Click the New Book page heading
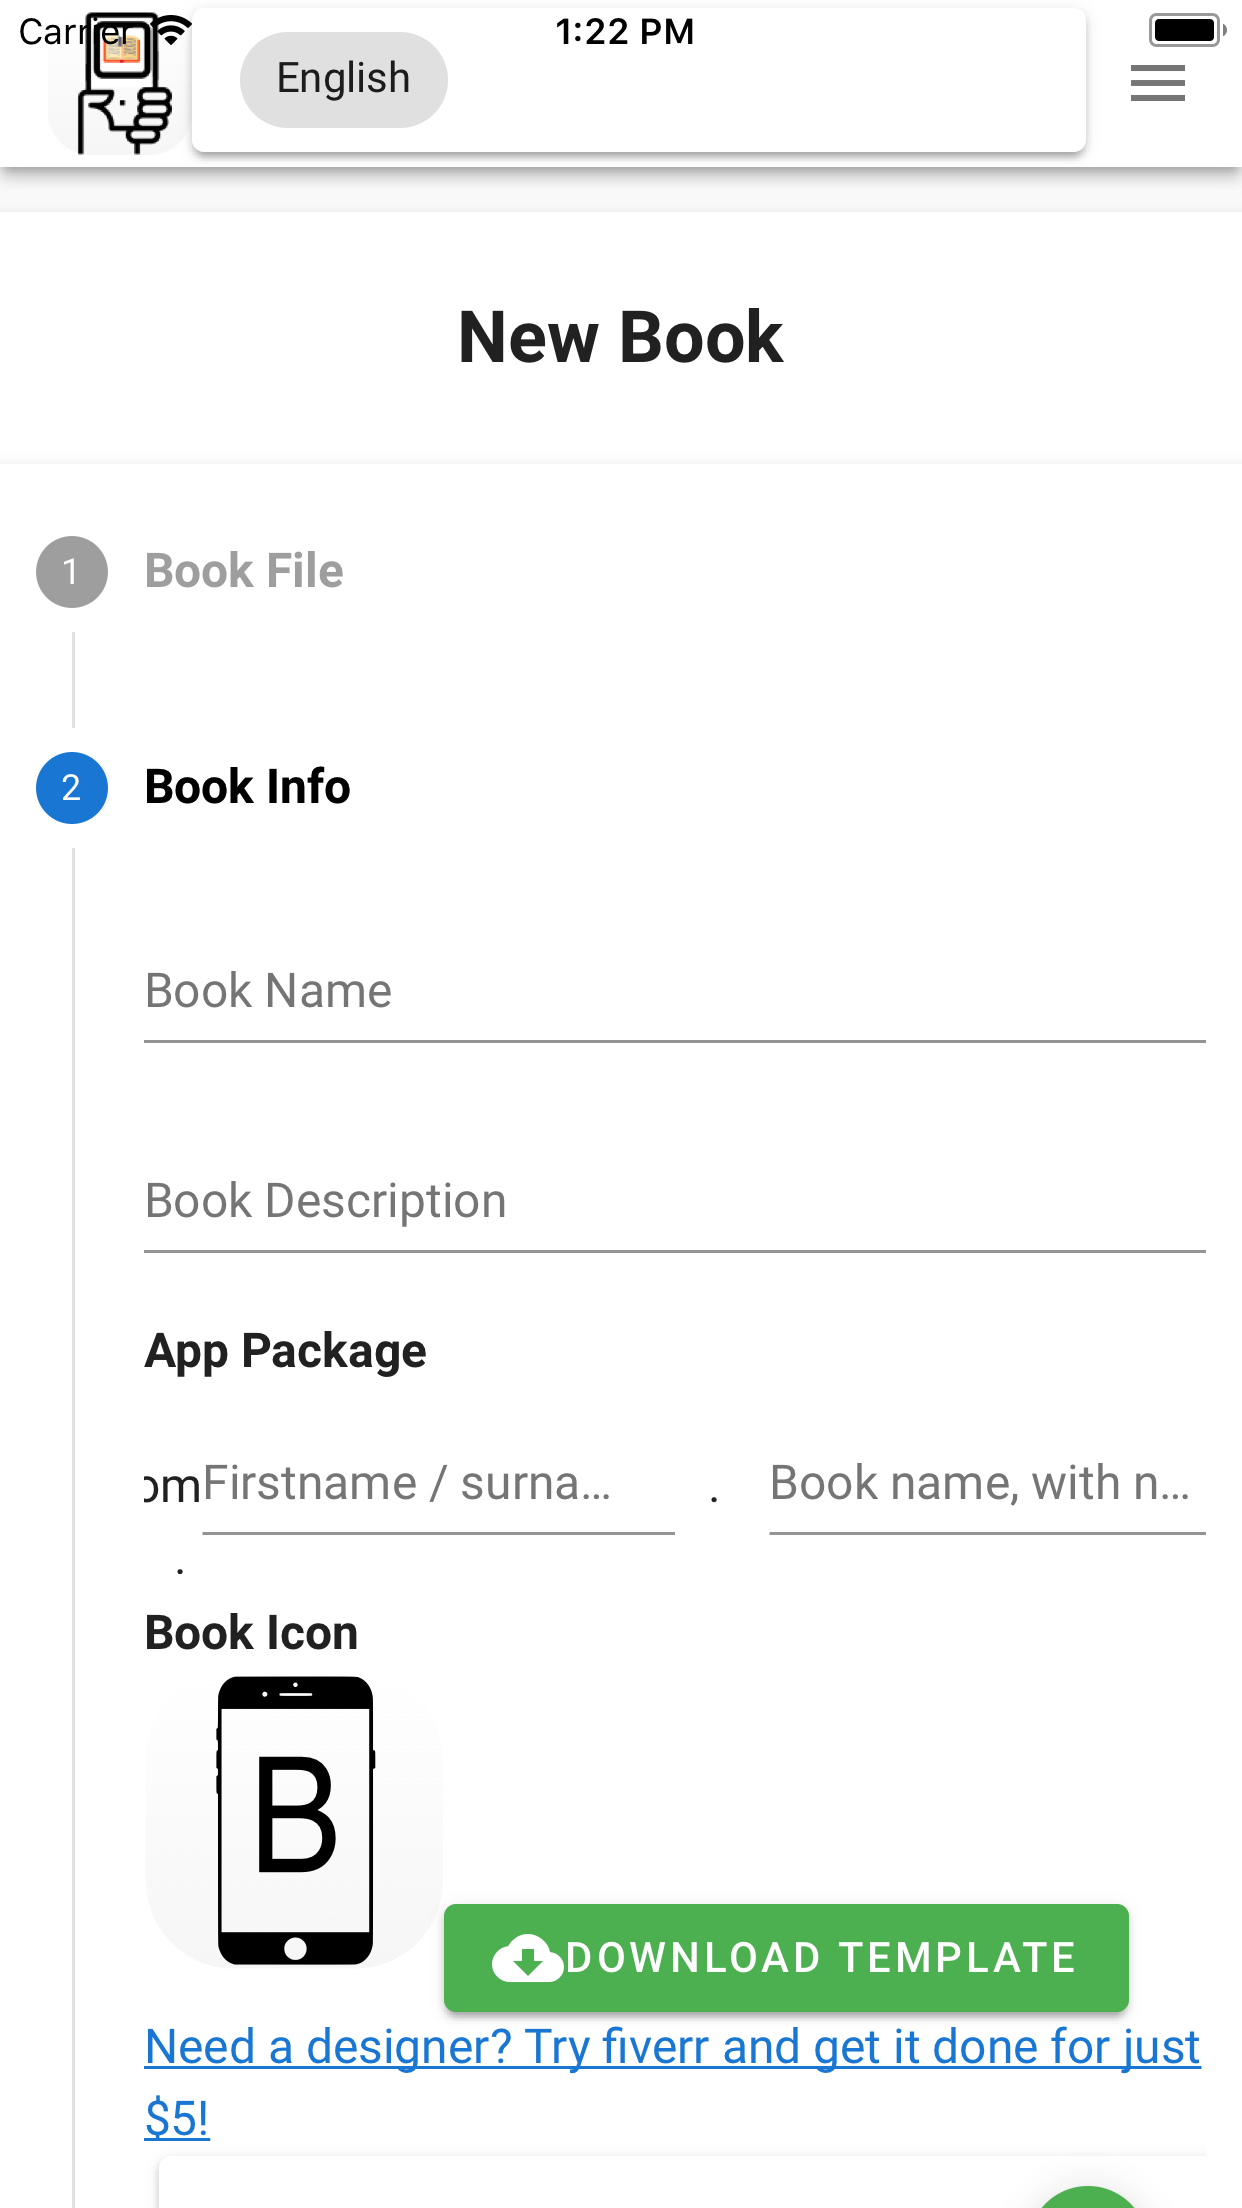 point(620,337)
